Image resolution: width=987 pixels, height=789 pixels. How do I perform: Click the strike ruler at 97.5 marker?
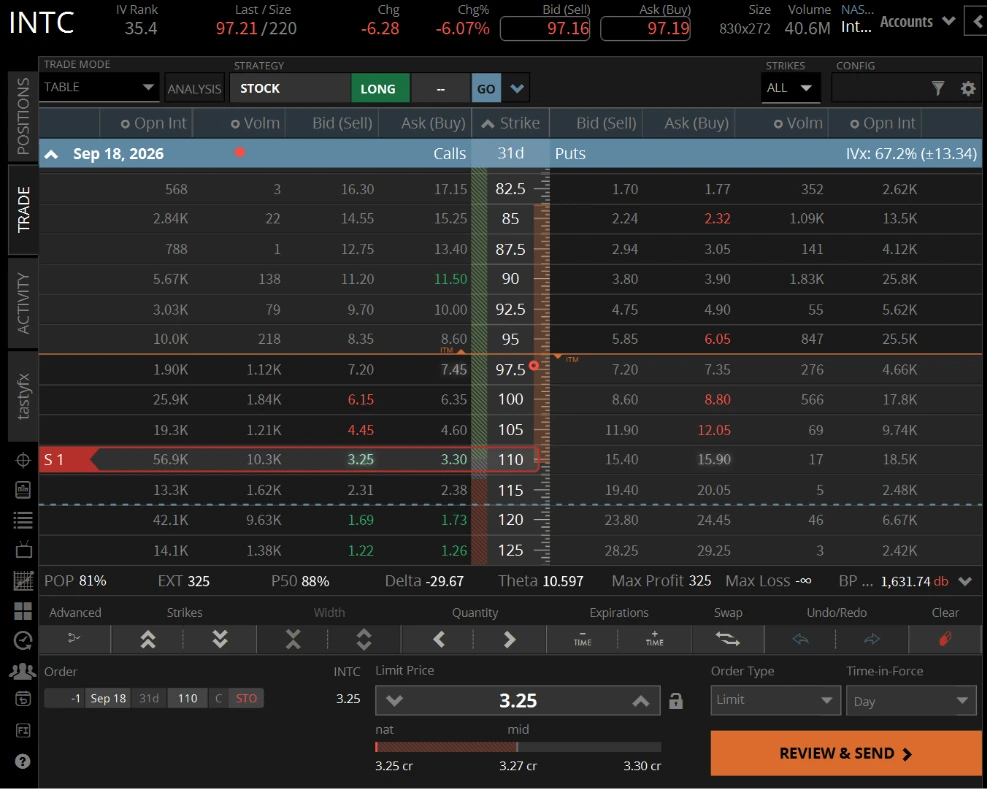[x=534, y=366]
